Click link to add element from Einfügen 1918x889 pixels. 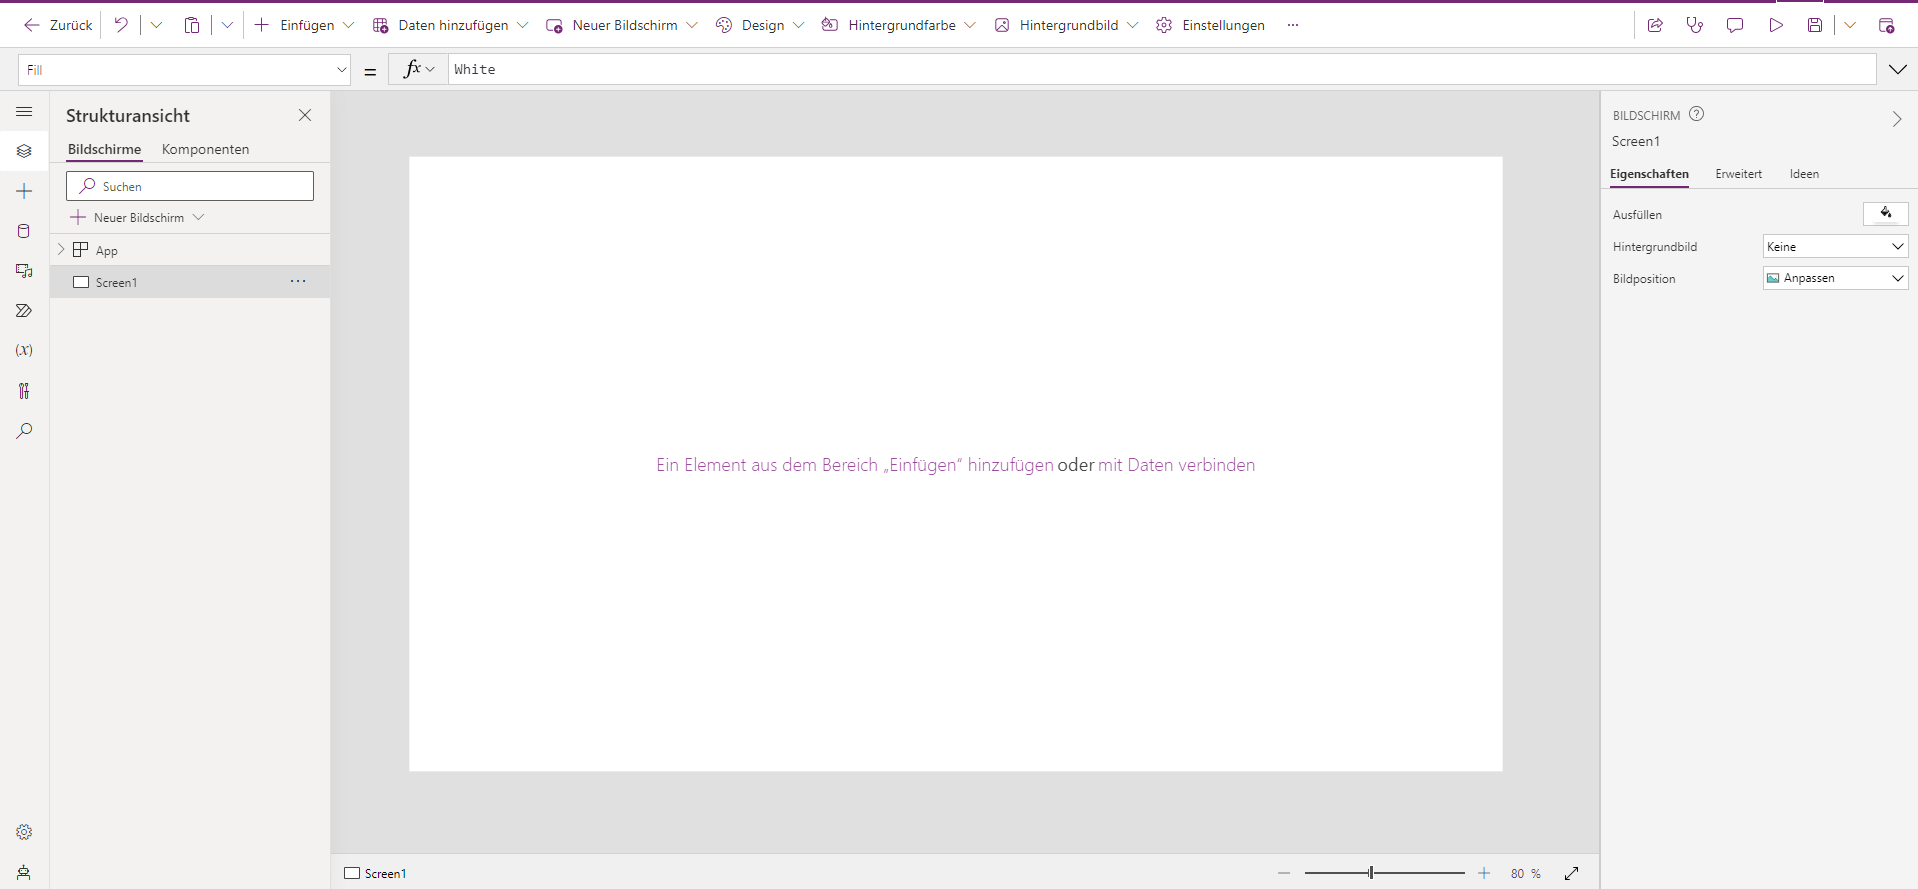(854, 465)
